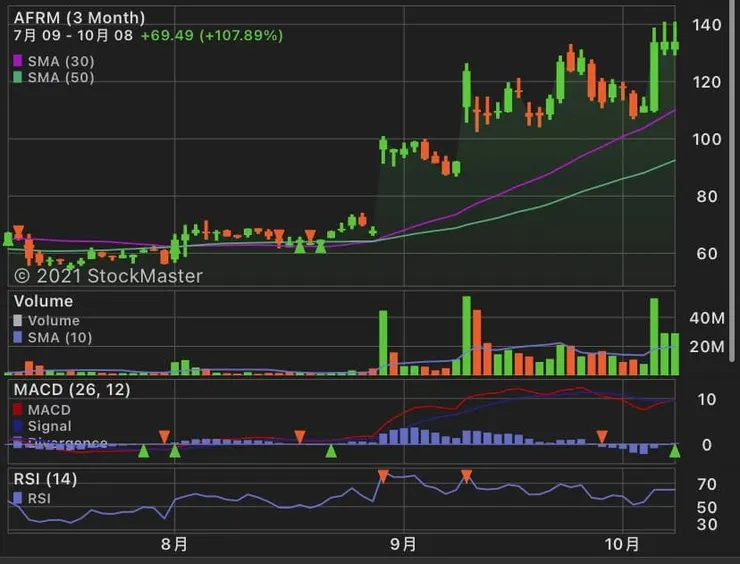Click the latest green MACD buy marker
Viewport: 740px width, 564px height.
pos(675,451)
